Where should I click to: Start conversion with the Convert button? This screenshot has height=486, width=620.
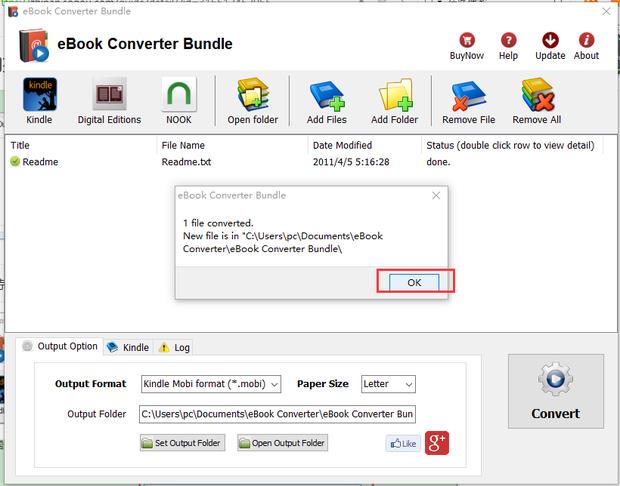tap(556, 391)
